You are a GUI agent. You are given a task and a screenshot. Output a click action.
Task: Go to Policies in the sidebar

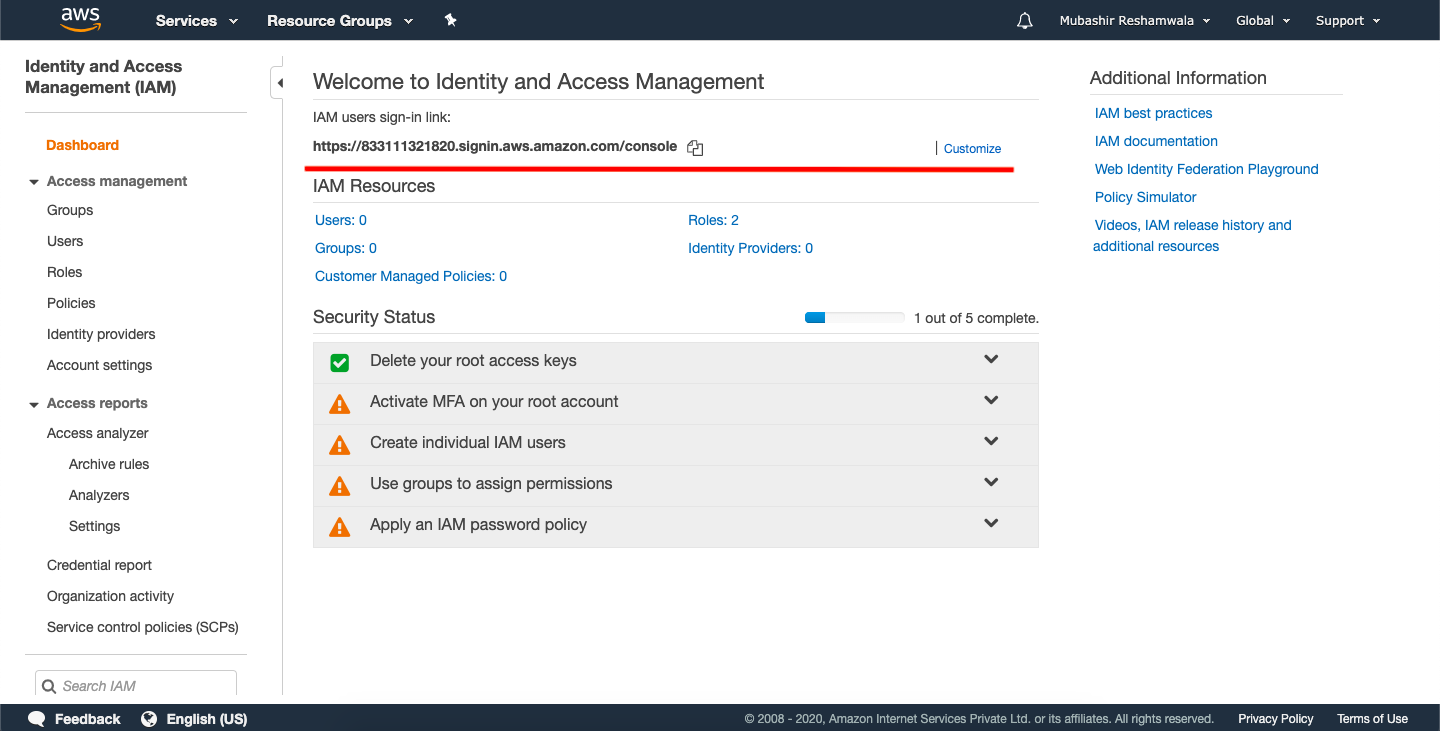click(x=71, y=303)
